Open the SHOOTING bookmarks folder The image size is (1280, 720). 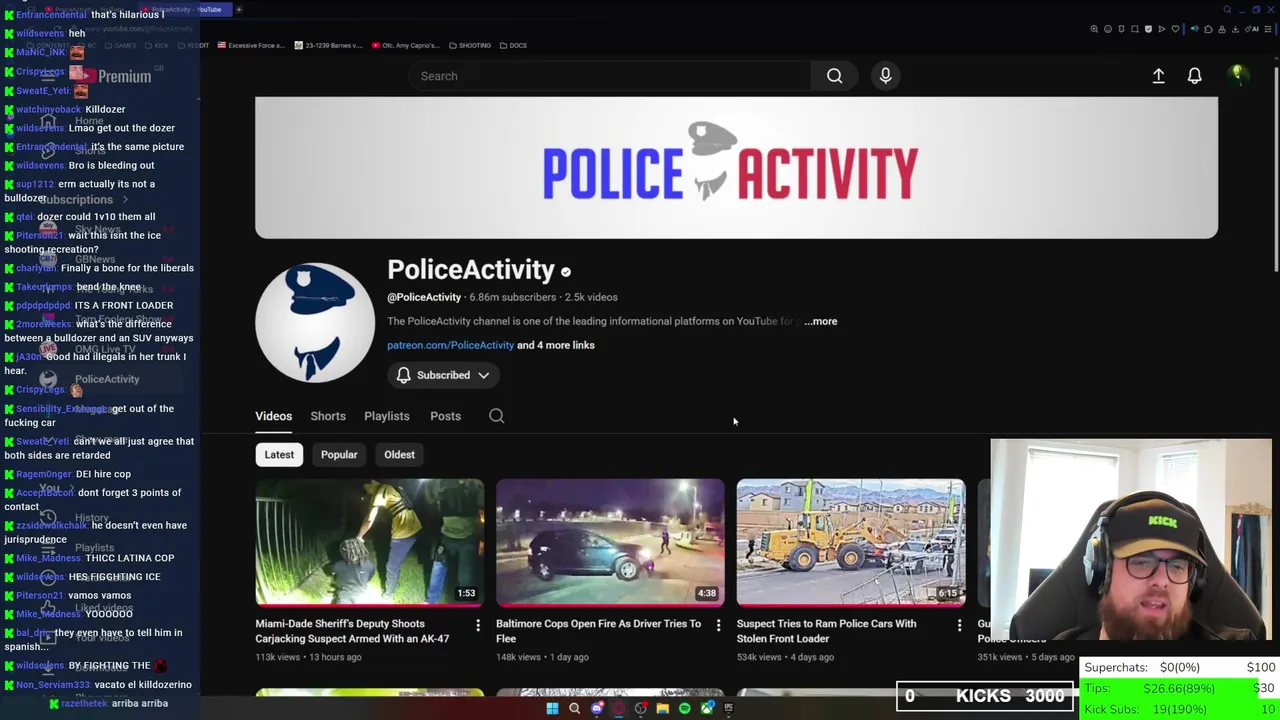(470, 45)
